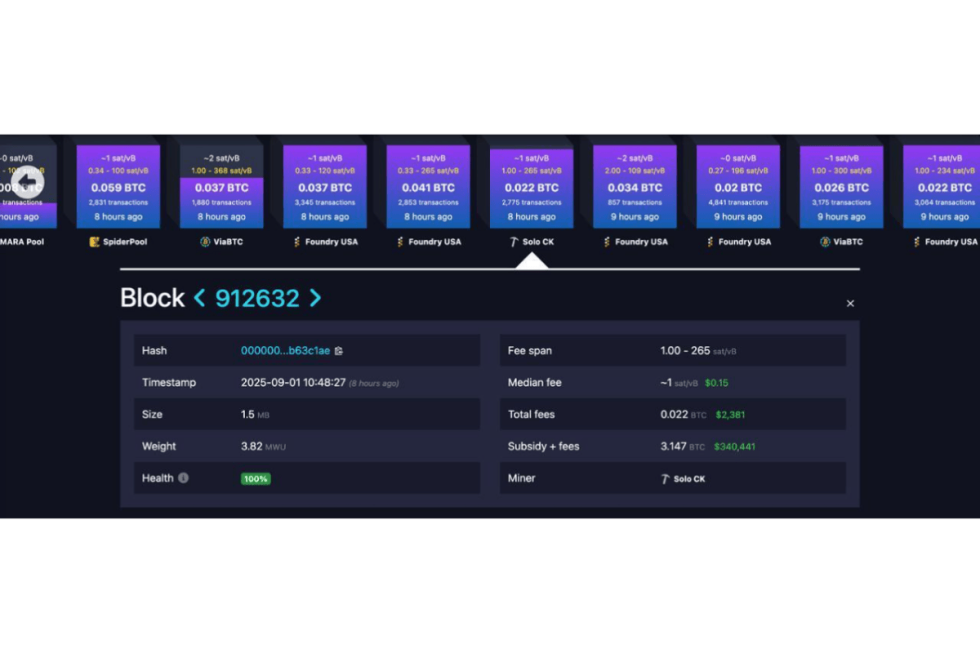The height and width of the screenshot is (653, 980).
Task: Select the 0.059 BTC block with 2,631 transactions
Action: 118,187
